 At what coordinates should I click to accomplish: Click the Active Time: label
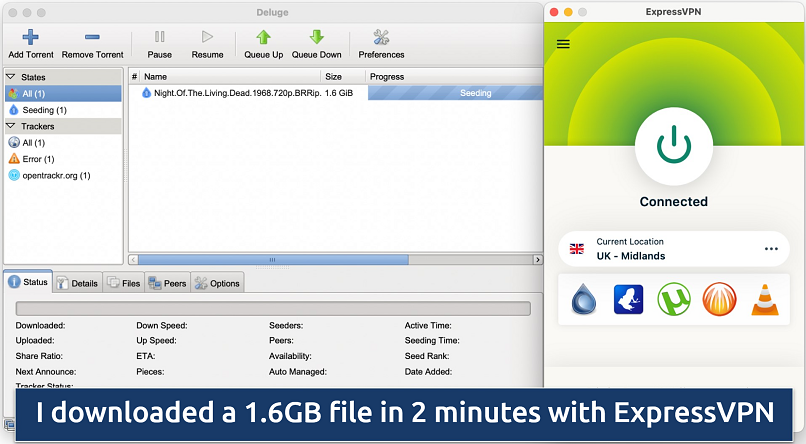[428, 325]
